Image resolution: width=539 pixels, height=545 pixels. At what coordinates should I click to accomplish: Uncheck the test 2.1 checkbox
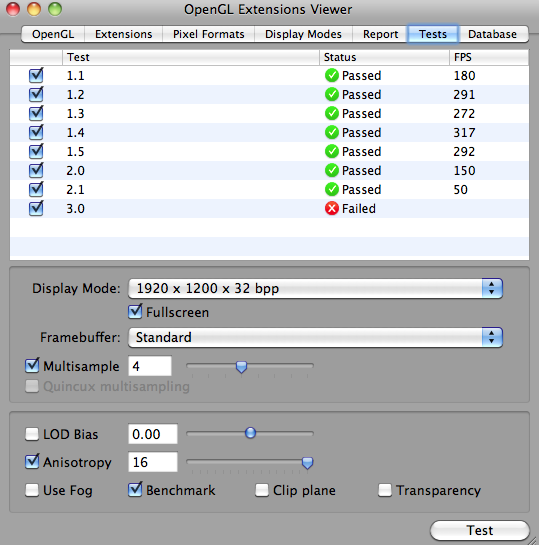[x=36, y=189]
